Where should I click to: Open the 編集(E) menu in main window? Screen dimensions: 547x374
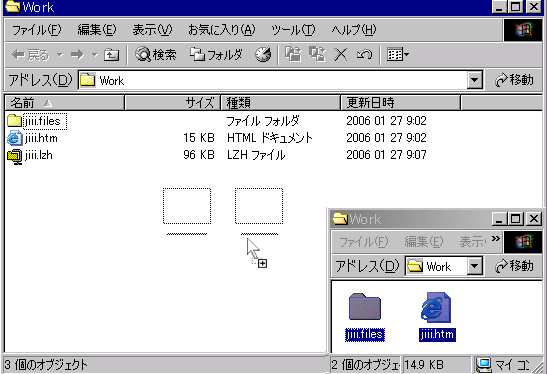(97, 30)
